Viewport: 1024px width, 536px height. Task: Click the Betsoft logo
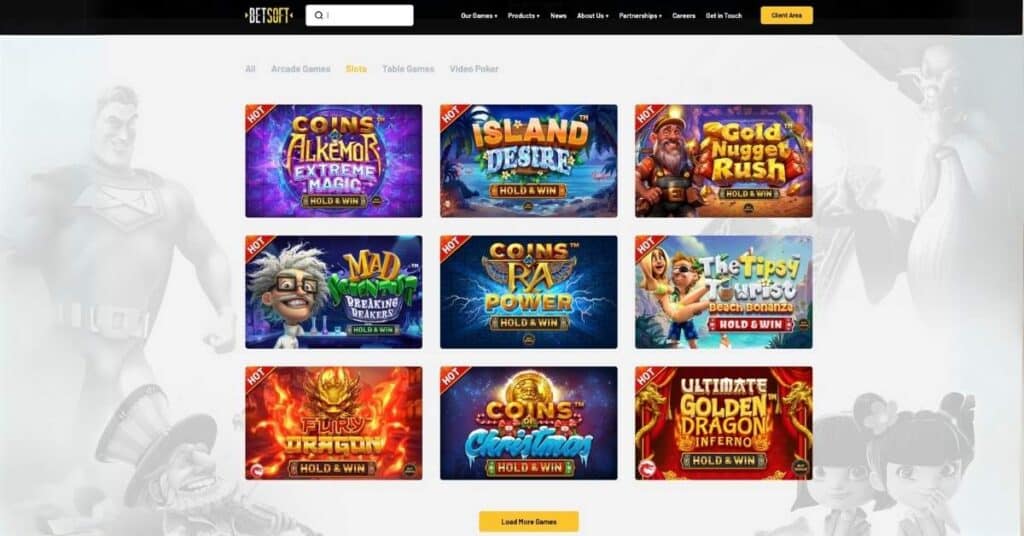click(268, 16)
